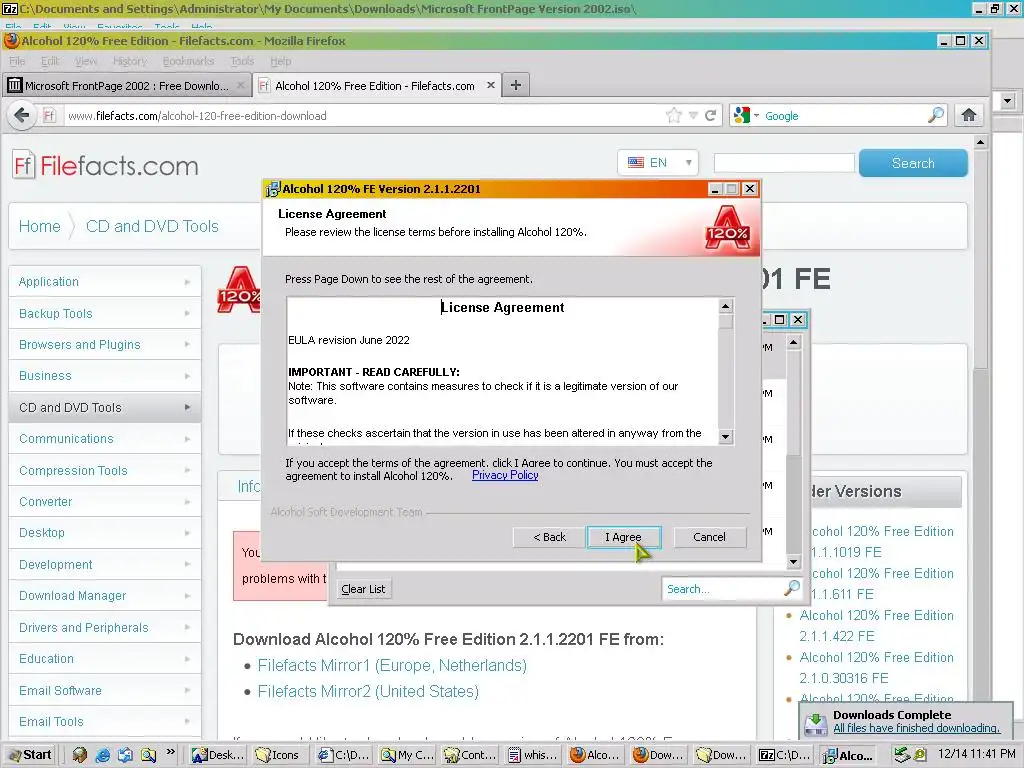Expand the Business category arrow
The width and height of the screenshot is (1024, 768).
tap(187, 376)
